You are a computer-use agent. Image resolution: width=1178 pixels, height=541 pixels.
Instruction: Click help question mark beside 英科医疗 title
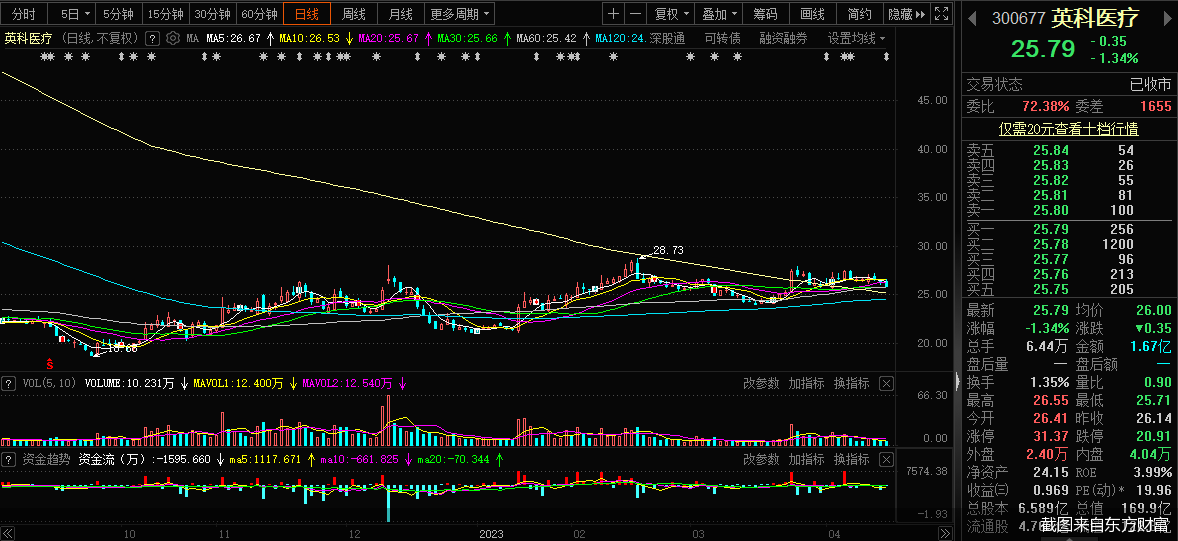click(152, 38)
